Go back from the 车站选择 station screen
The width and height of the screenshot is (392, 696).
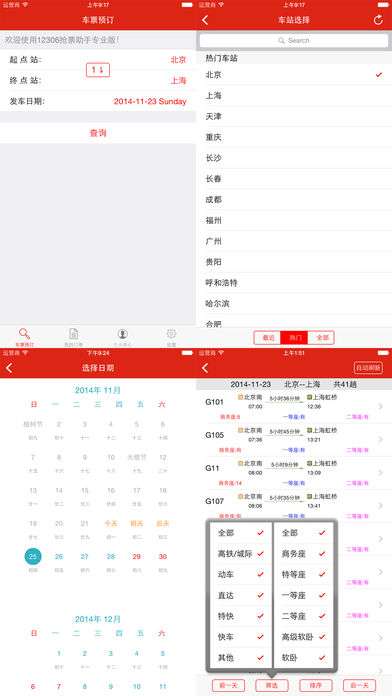(205, 20)
